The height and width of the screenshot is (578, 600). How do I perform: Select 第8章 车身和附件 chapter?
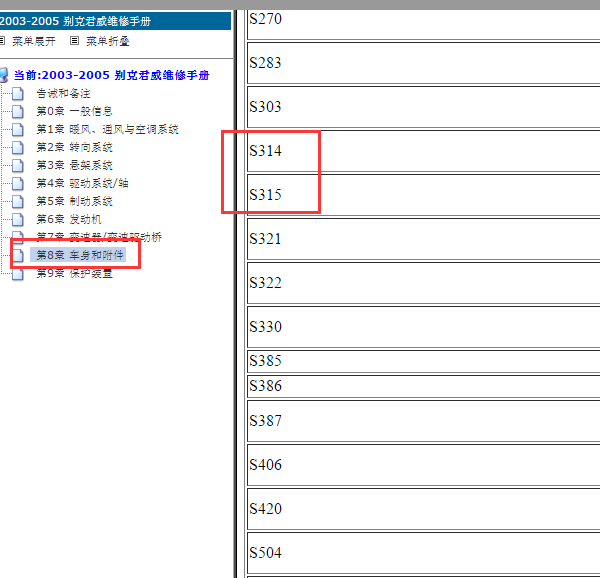click(78, 255)
